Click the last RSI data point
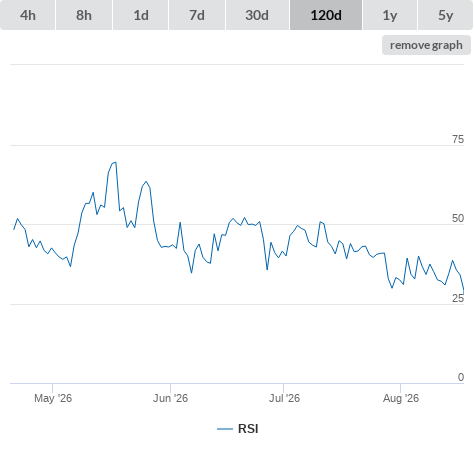 pos(463,293)
